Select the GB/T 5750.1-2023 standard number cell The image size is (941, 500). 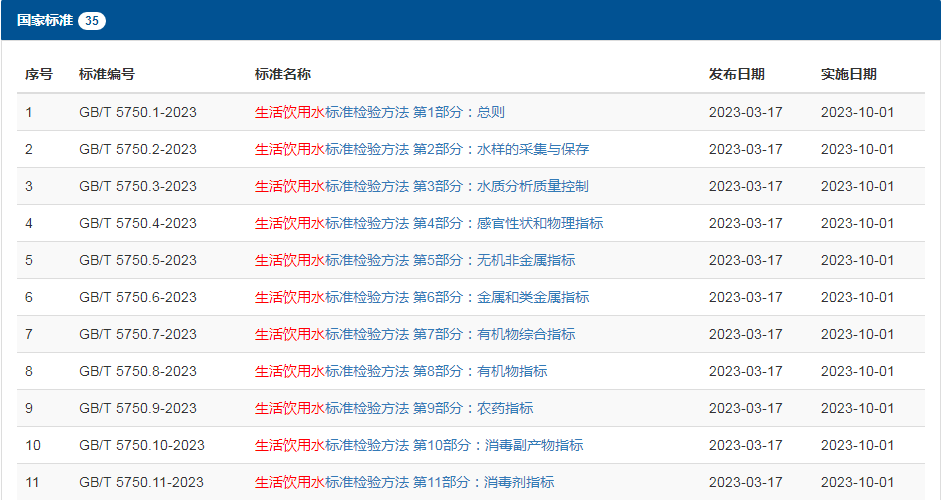click(138, 112)
